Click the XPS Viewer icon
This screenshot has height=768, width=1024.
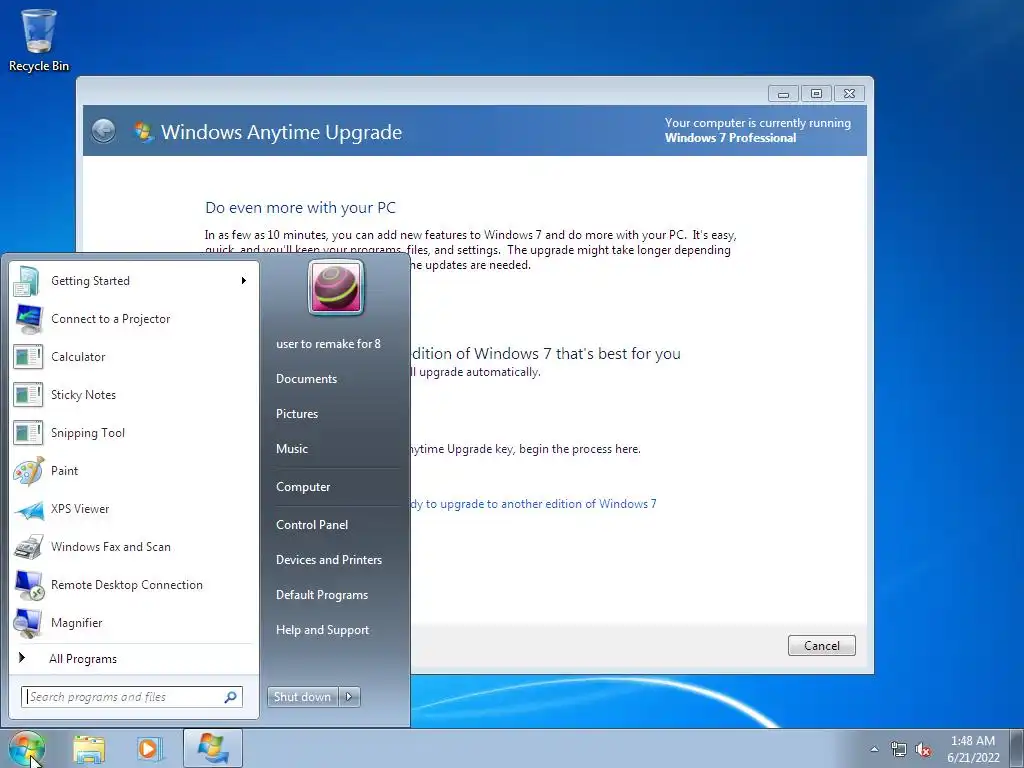pyautogui.click(x=28, y=509)
